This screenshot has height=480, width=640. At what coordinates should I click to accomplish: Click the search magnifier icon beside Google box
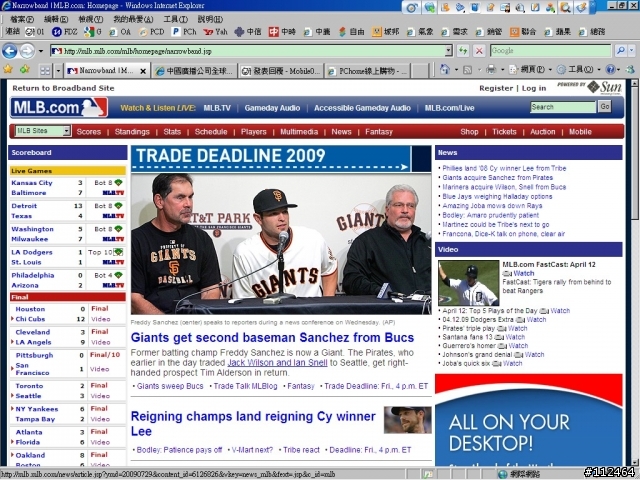pos(620,51)
